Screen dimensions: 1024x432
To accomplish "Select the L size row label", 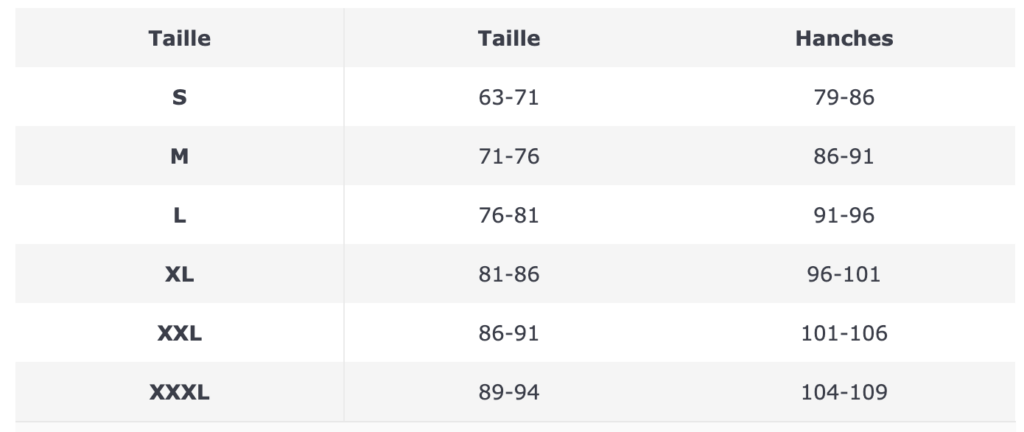I will pos(180,216).
